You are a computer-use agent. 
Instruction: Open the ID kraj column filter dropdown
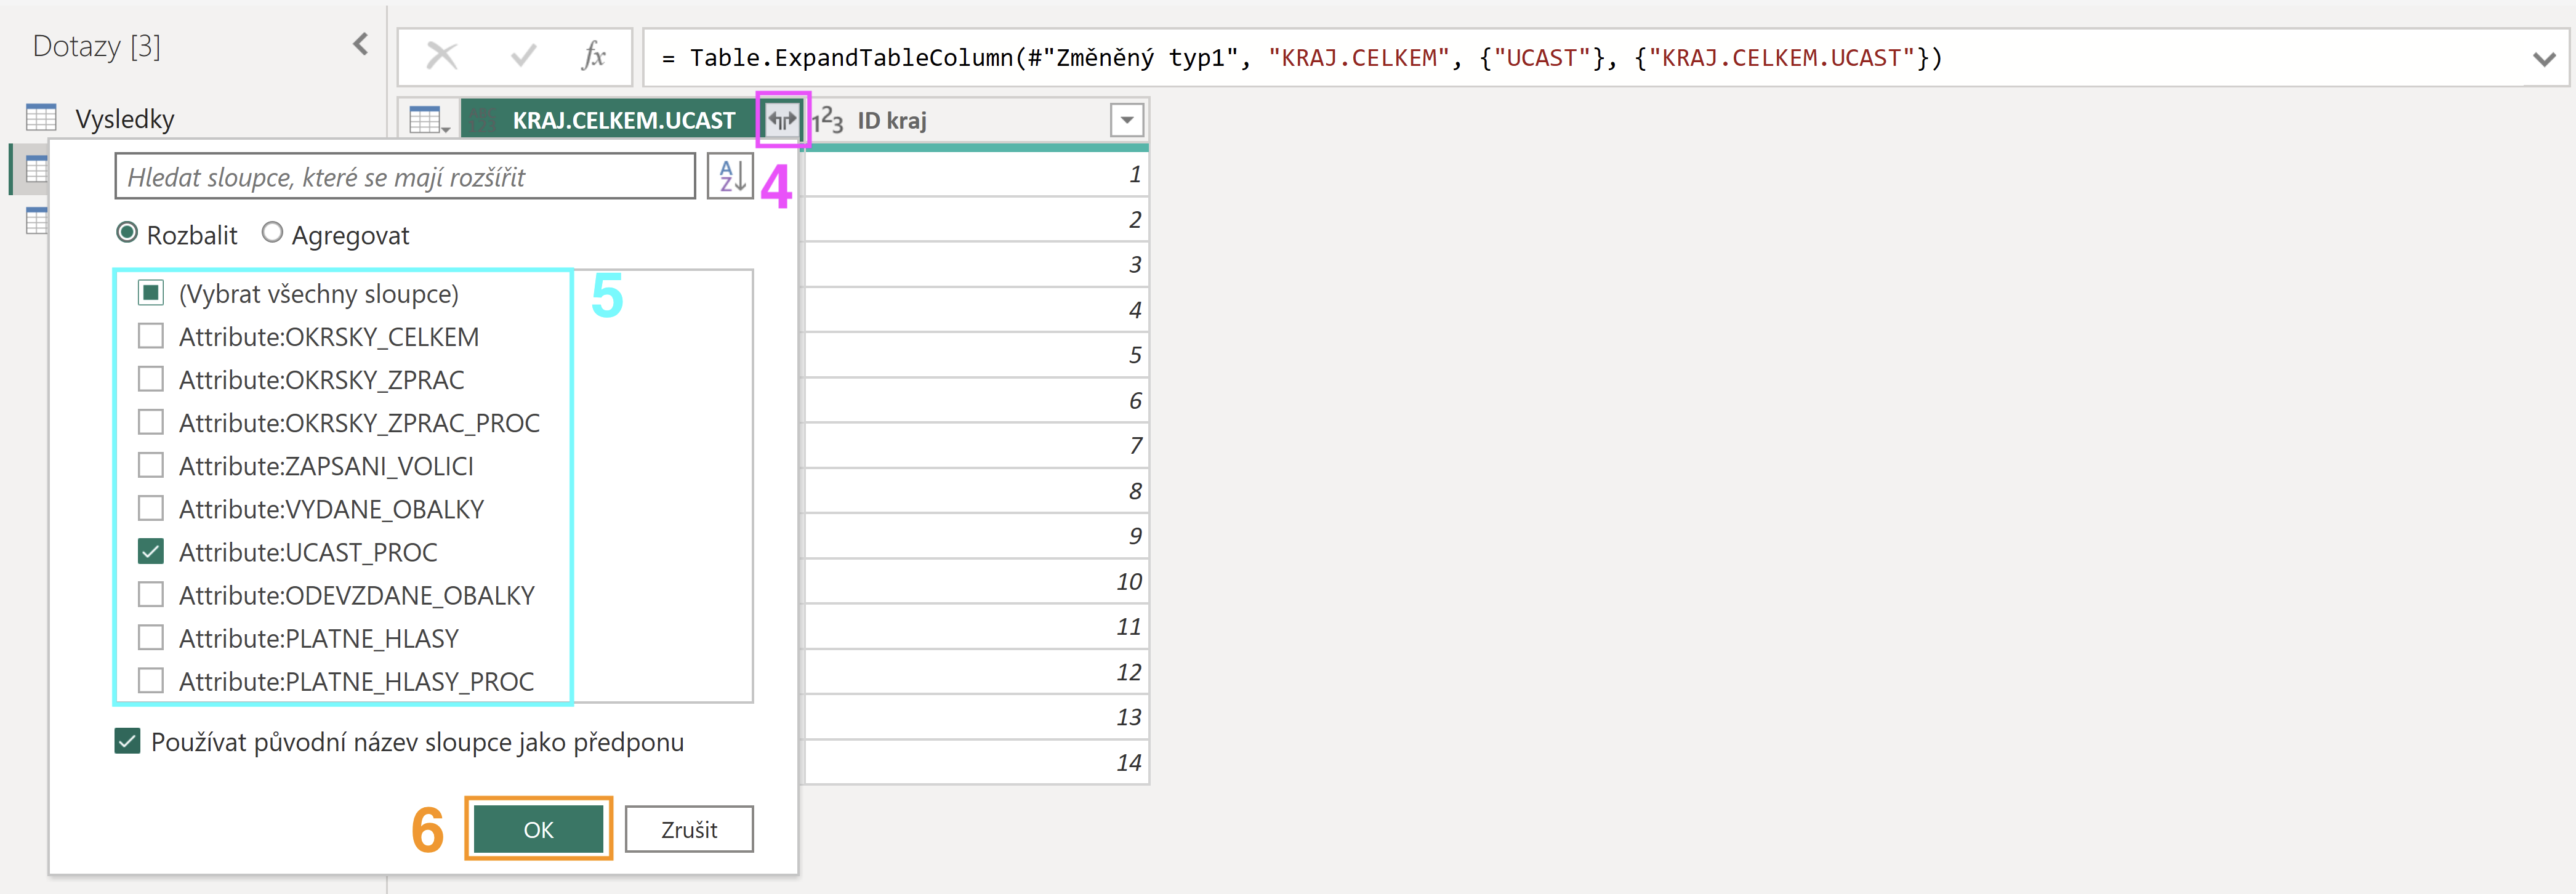click(x=1127, y=120)
